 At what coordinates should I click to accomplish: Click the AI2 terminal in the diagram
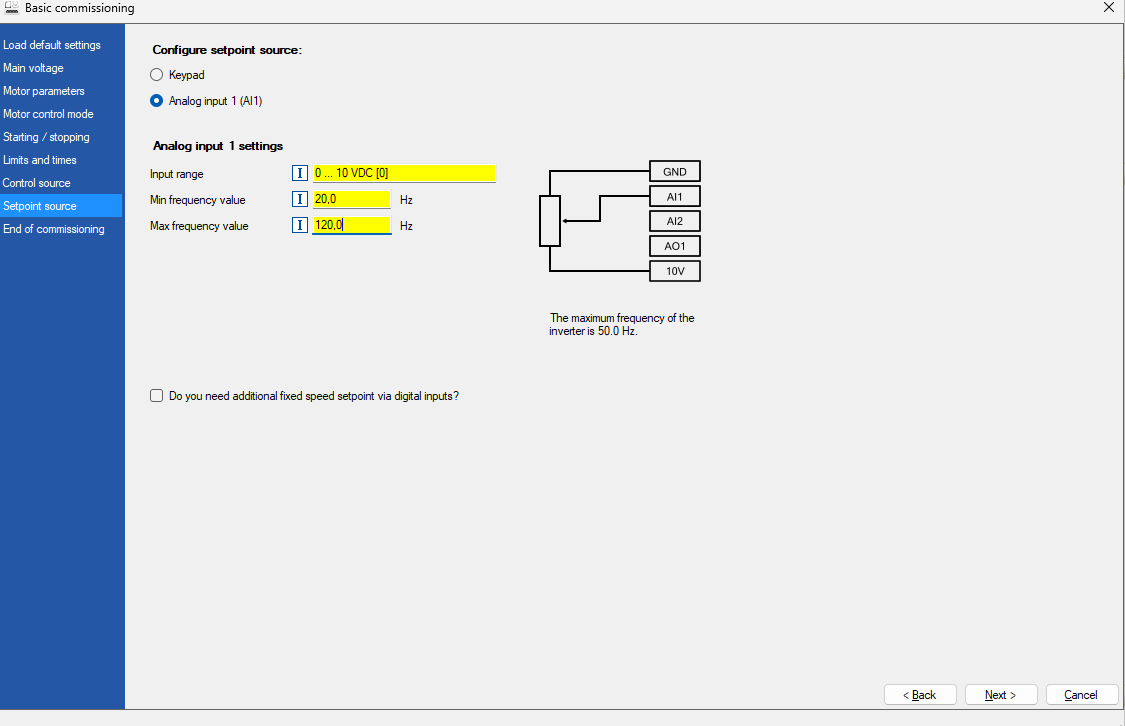(x=674, y=221)
